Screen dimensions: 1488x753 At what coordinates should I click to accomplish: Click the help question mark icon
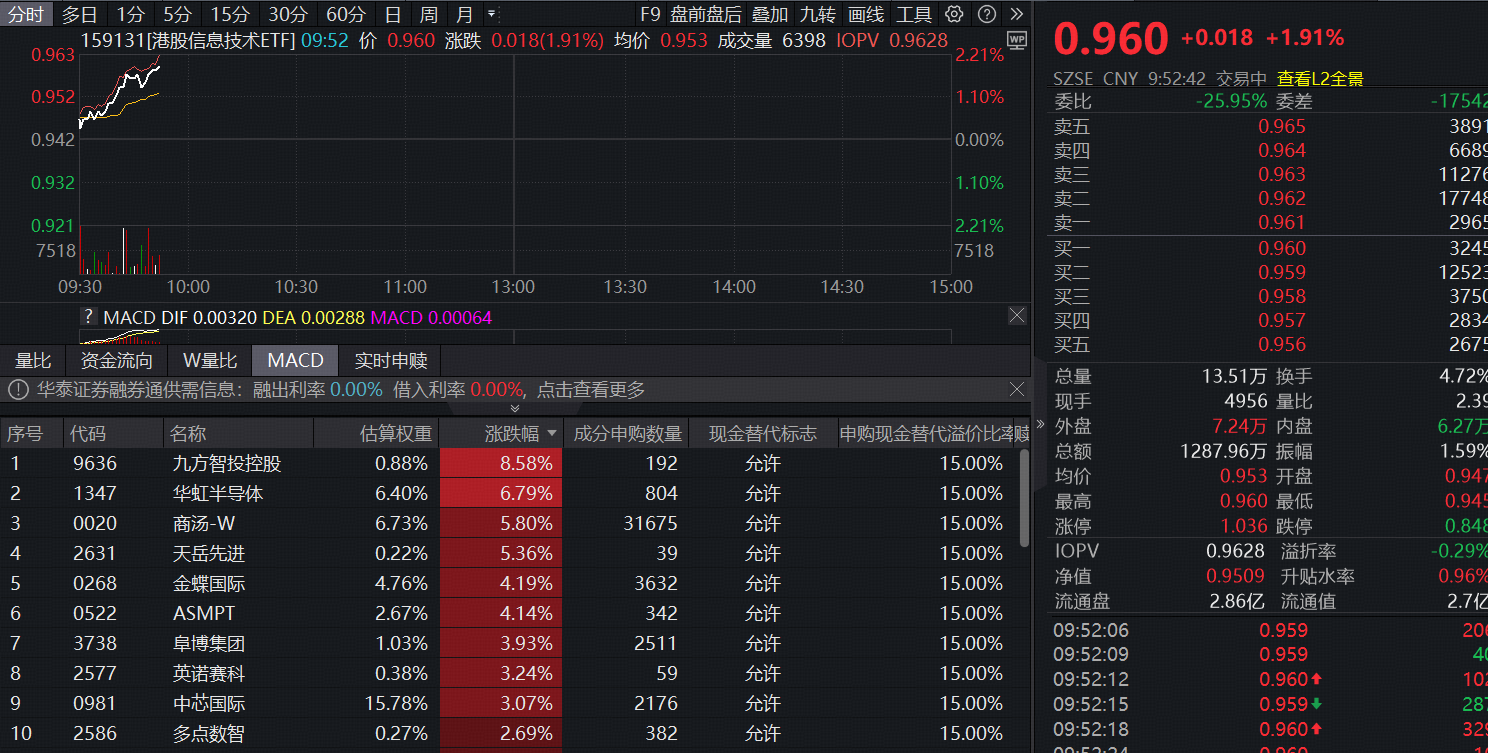click(986, 14)
